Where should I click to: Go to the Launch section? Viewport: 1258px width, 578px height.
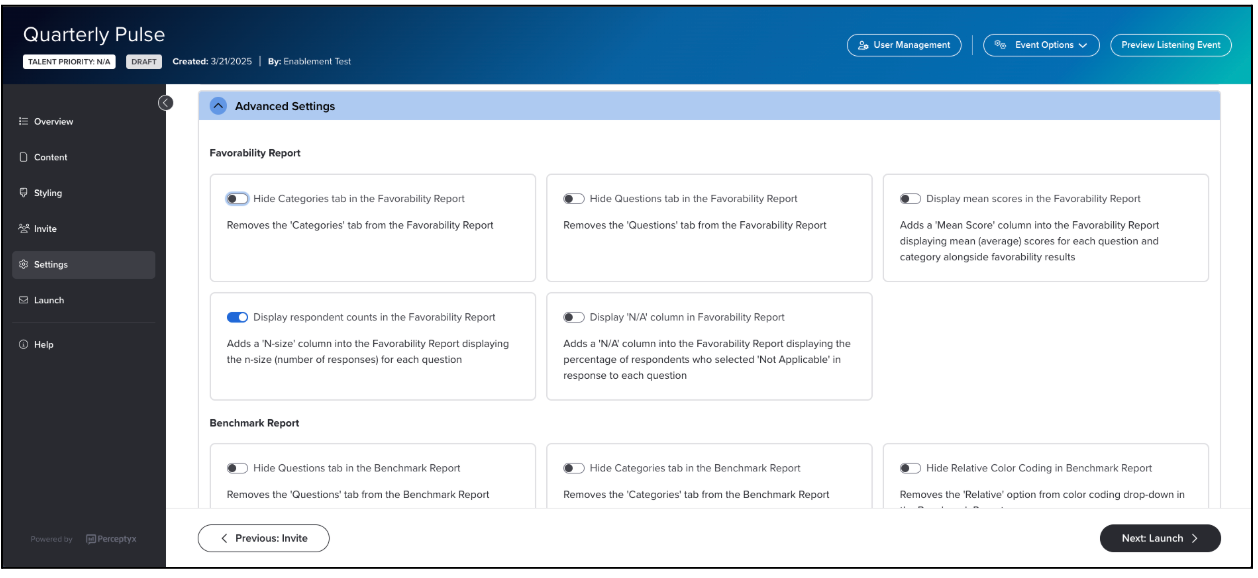pos(84,300)
